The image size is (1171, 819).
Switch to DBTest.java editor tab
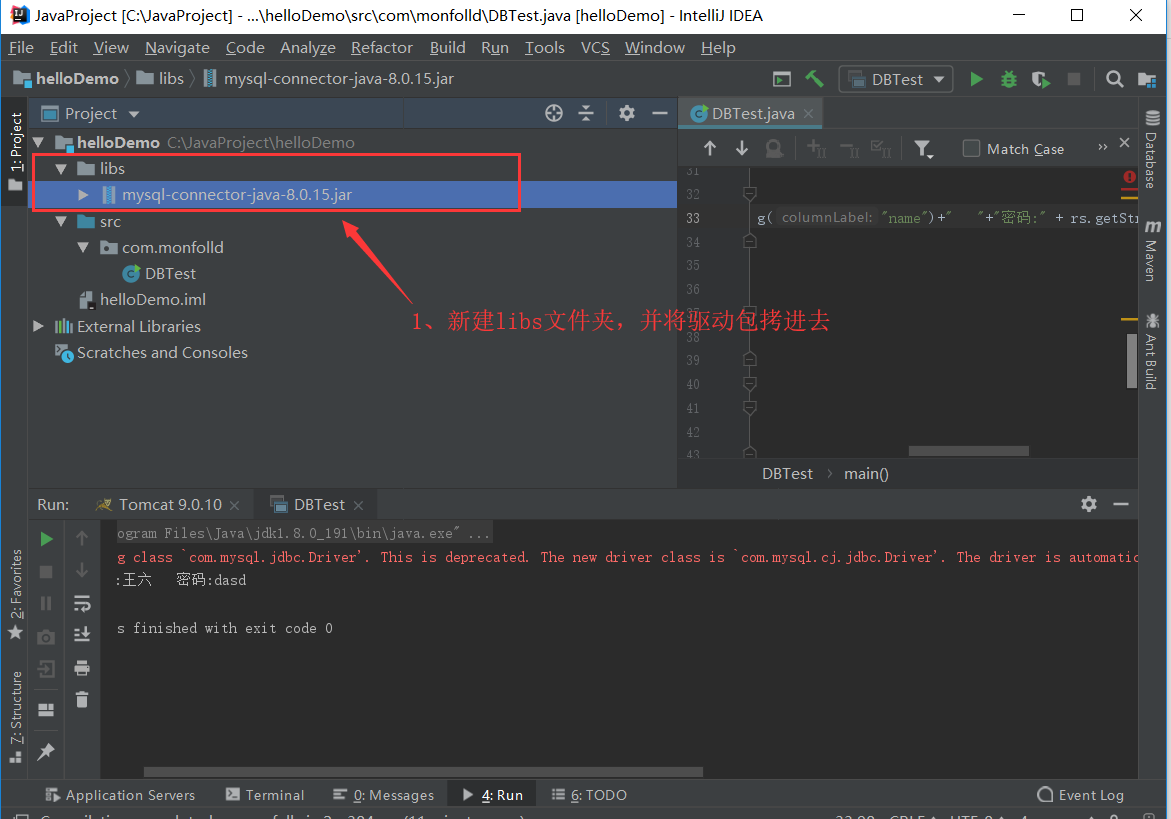tap(752, 113)
